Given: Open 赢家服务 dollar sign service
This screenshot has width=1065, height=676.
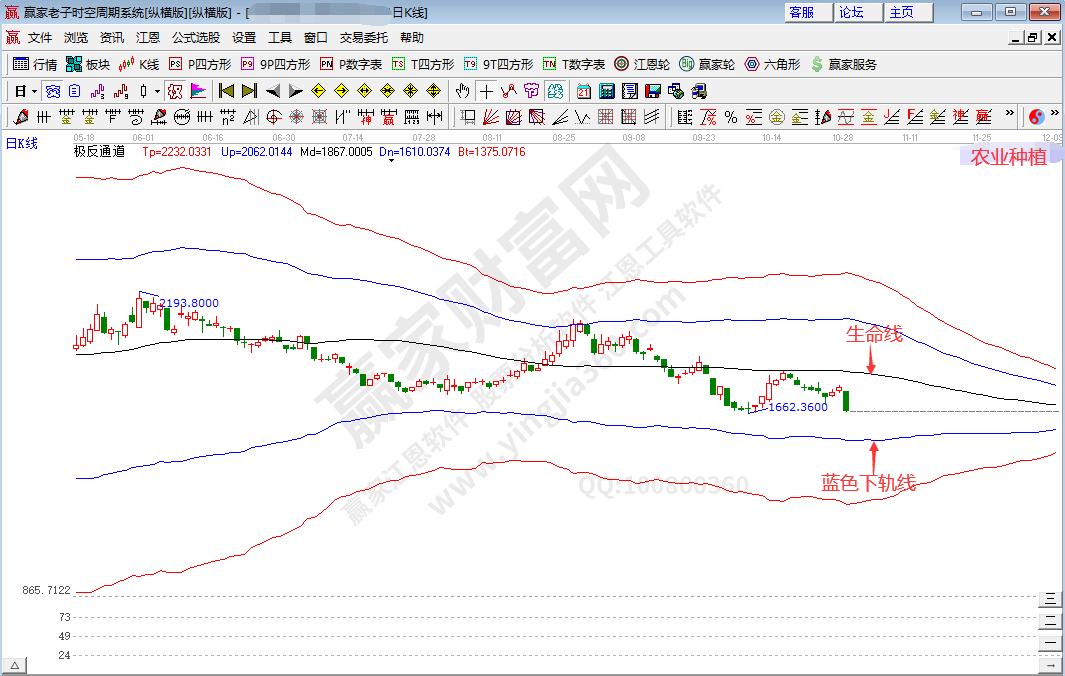Looking at the screenshot, I should [x=843, y=64].
